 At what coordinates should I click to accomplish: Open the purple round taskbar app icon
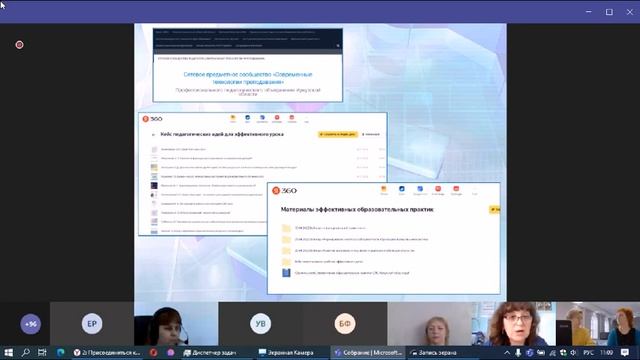pyautogui.click(x=171, y=352)
